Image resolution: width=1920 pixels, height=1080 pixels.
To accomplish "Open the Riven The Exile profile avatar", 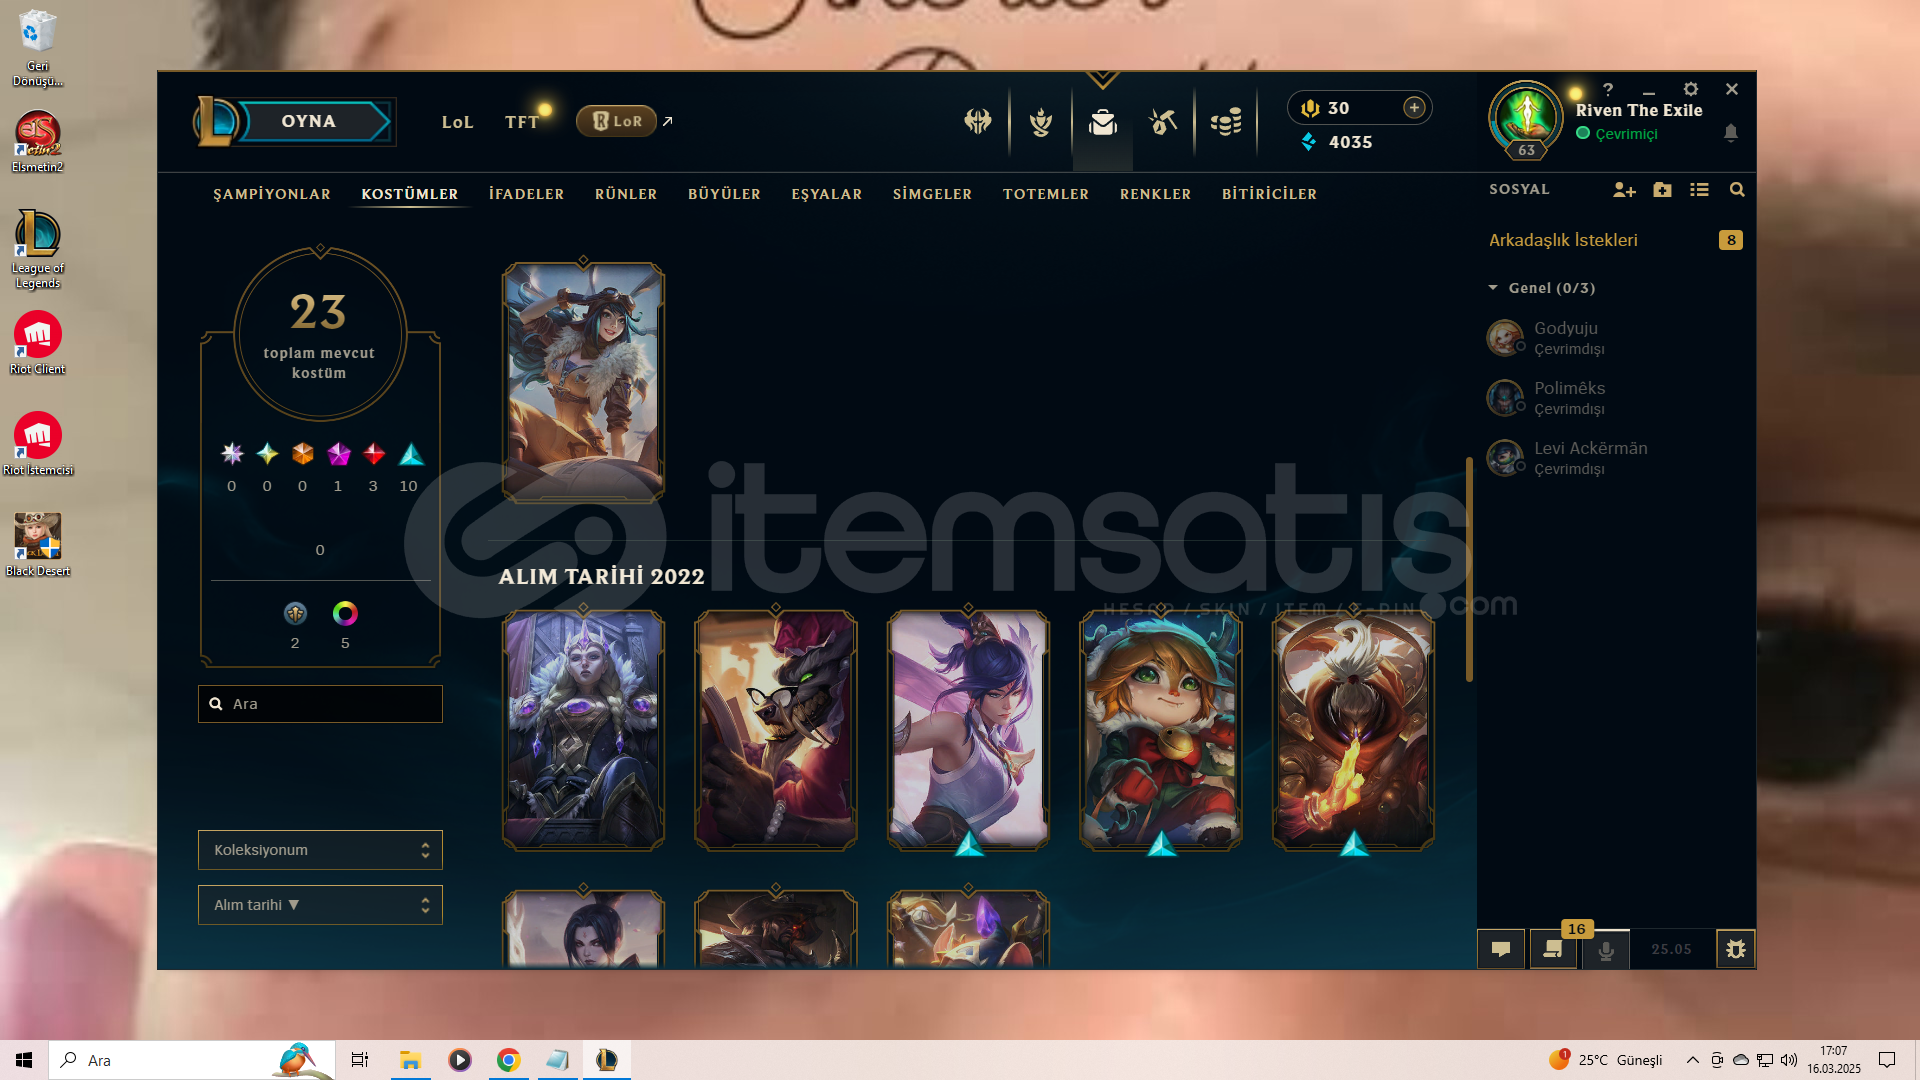I will coord(1526,118).
